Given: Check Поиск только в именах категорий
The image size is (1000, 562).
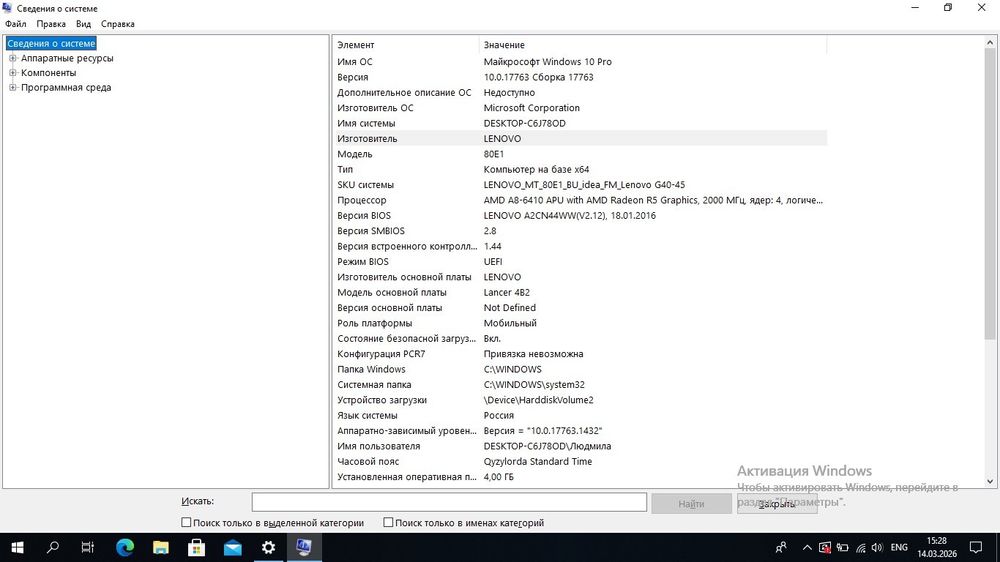Looking at the screenshot, I should click(x=388, y=522).
